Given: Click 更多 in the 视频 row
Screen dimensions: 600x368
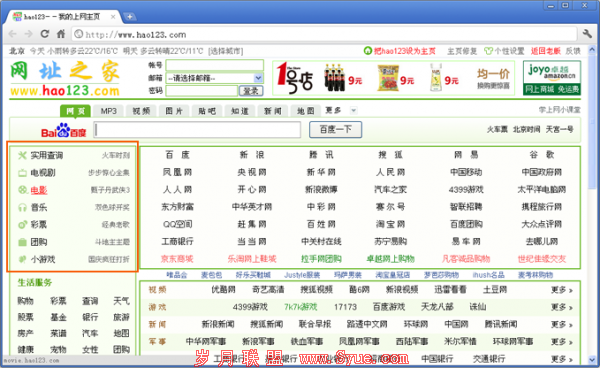Looking at the screenshot, I should [562, 290].
